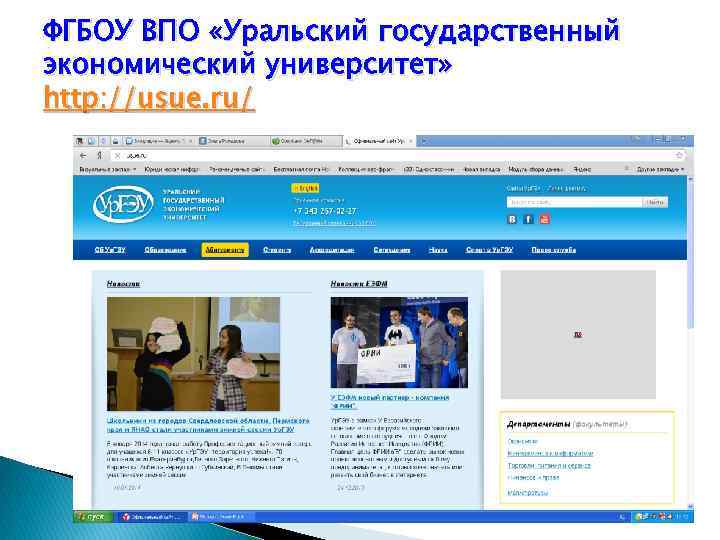720x540 pixels.
Task: Open the 'Образование' menu item
Action: coord(165,250)
